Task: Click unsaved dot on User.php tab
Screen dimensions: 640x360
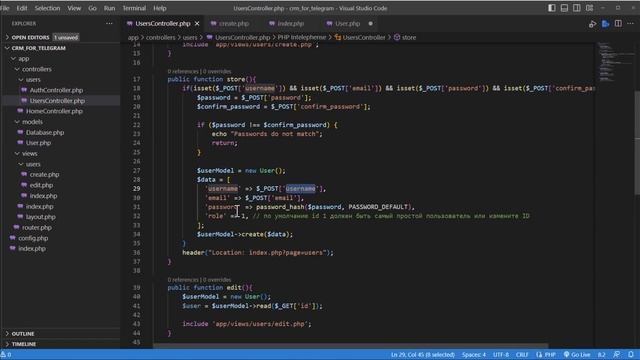Action: 370,24
